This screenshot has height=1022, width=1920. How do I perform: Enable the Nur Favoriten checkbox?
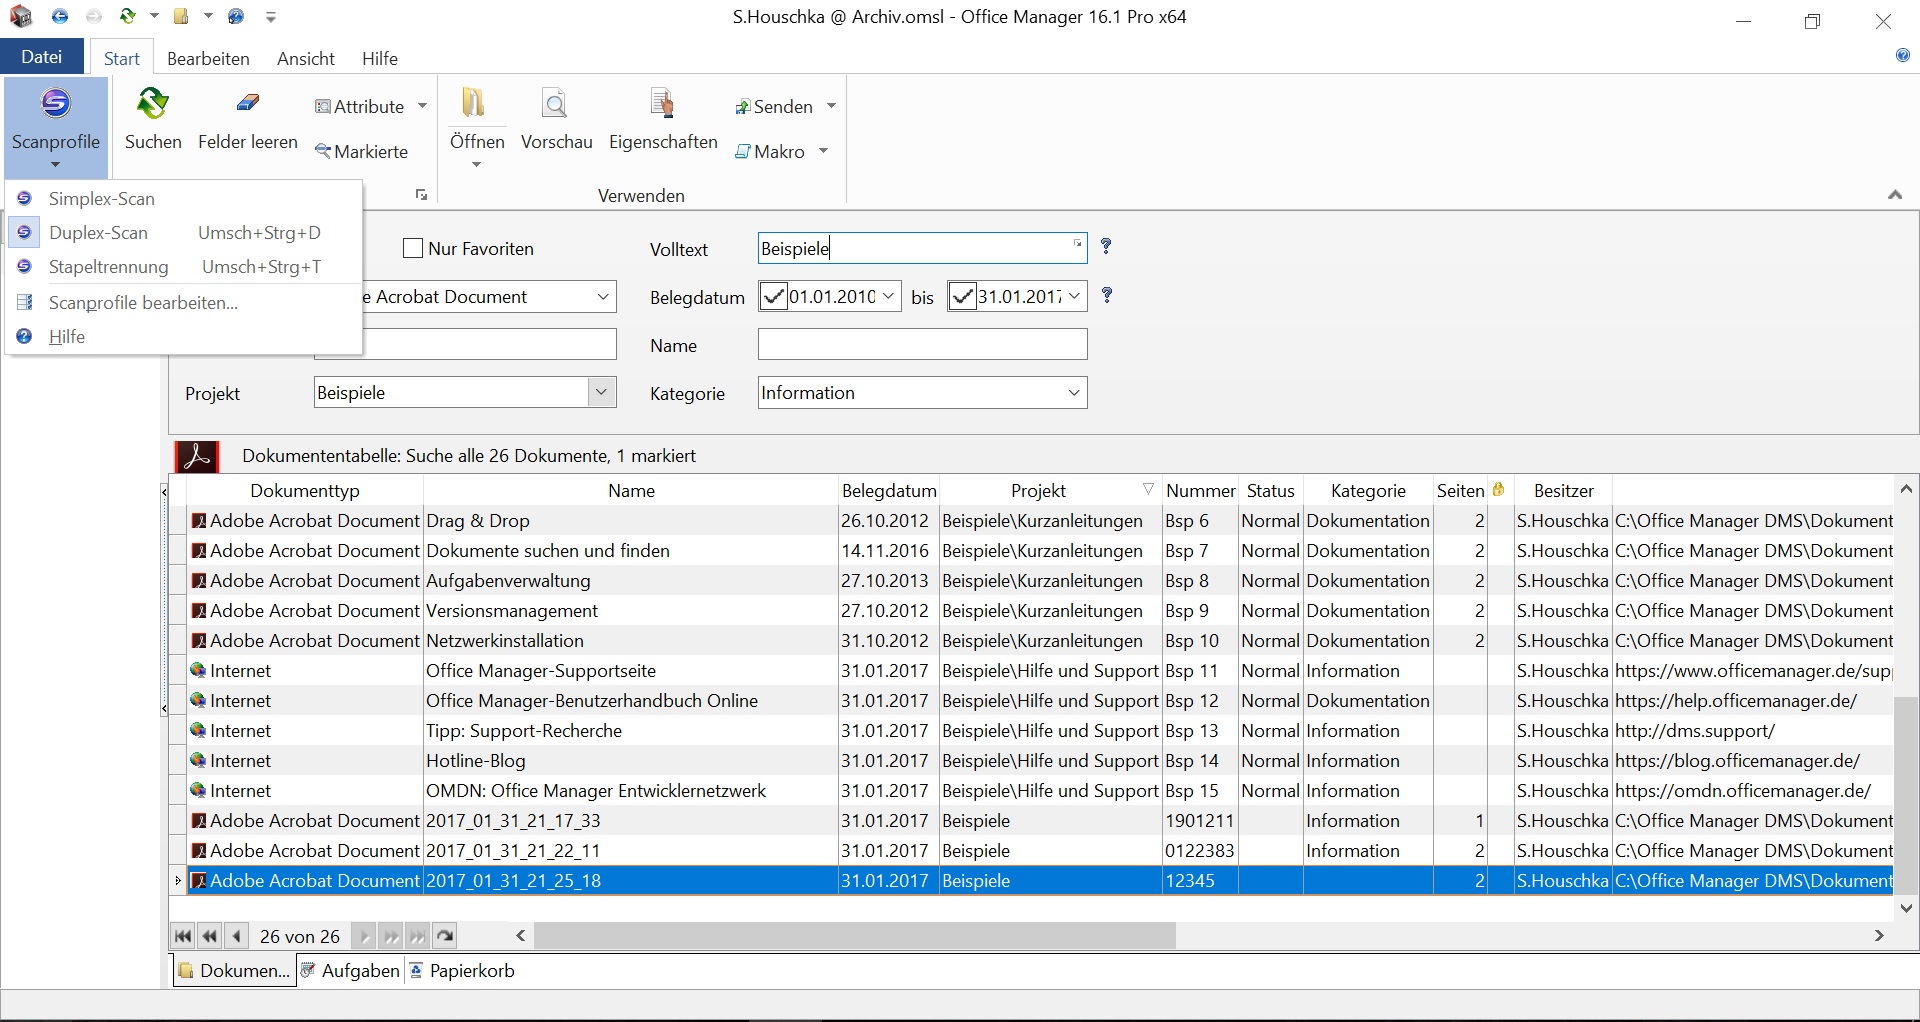pyautogui.click(x=413, y=249)
